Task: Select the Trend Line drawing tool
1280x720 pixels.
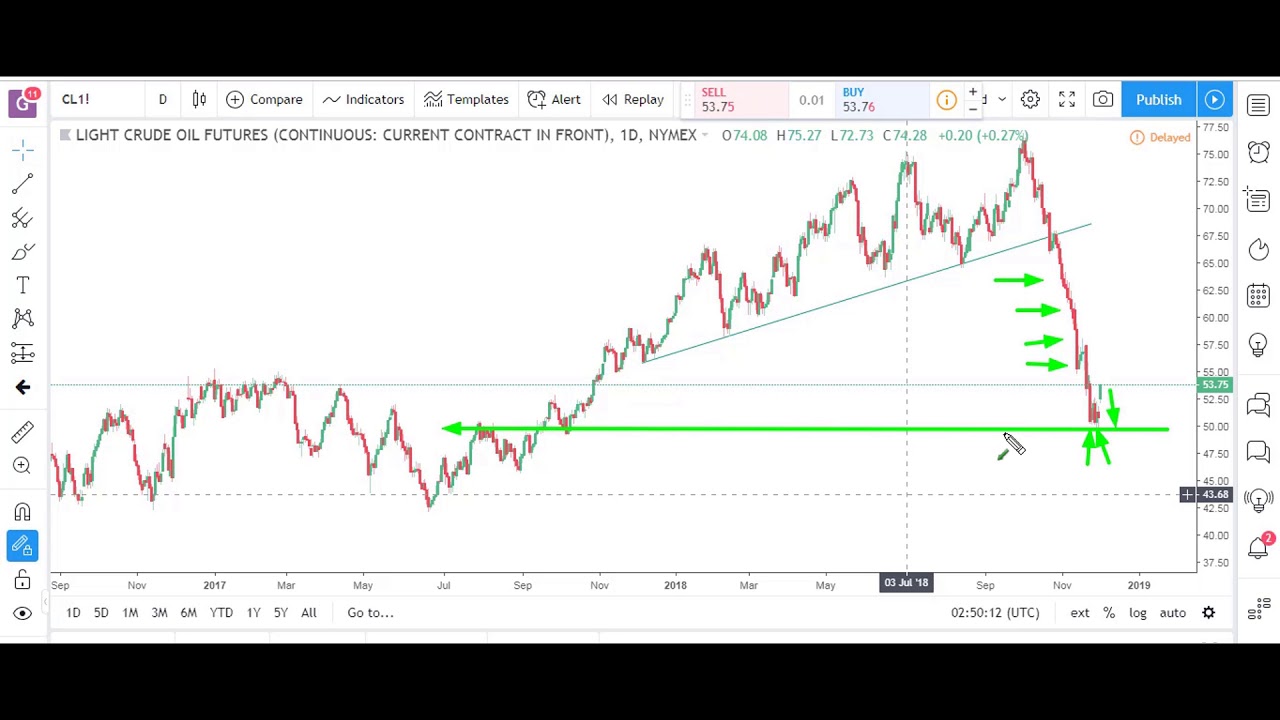Action: click(23, 185)
